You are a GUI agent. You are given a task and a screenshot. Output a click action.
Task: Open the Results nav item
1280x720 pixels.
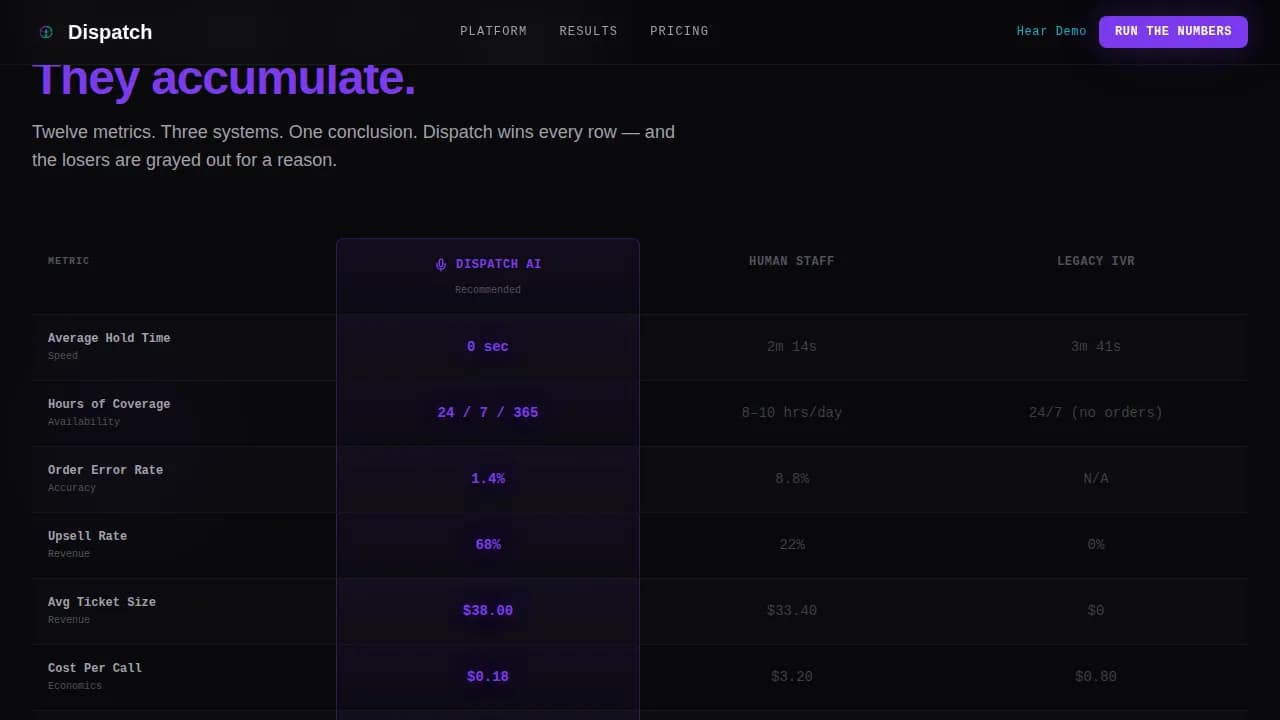click(x=588, y=31)
